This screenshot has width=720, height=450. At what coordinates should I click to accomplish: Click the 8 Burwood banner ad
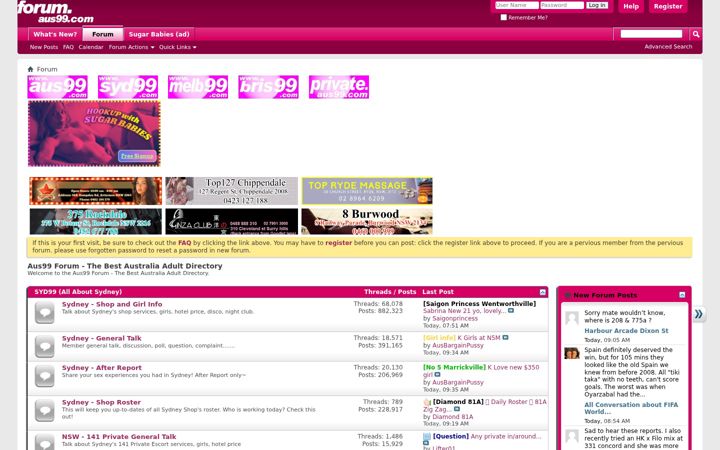(x=367, y=221)
